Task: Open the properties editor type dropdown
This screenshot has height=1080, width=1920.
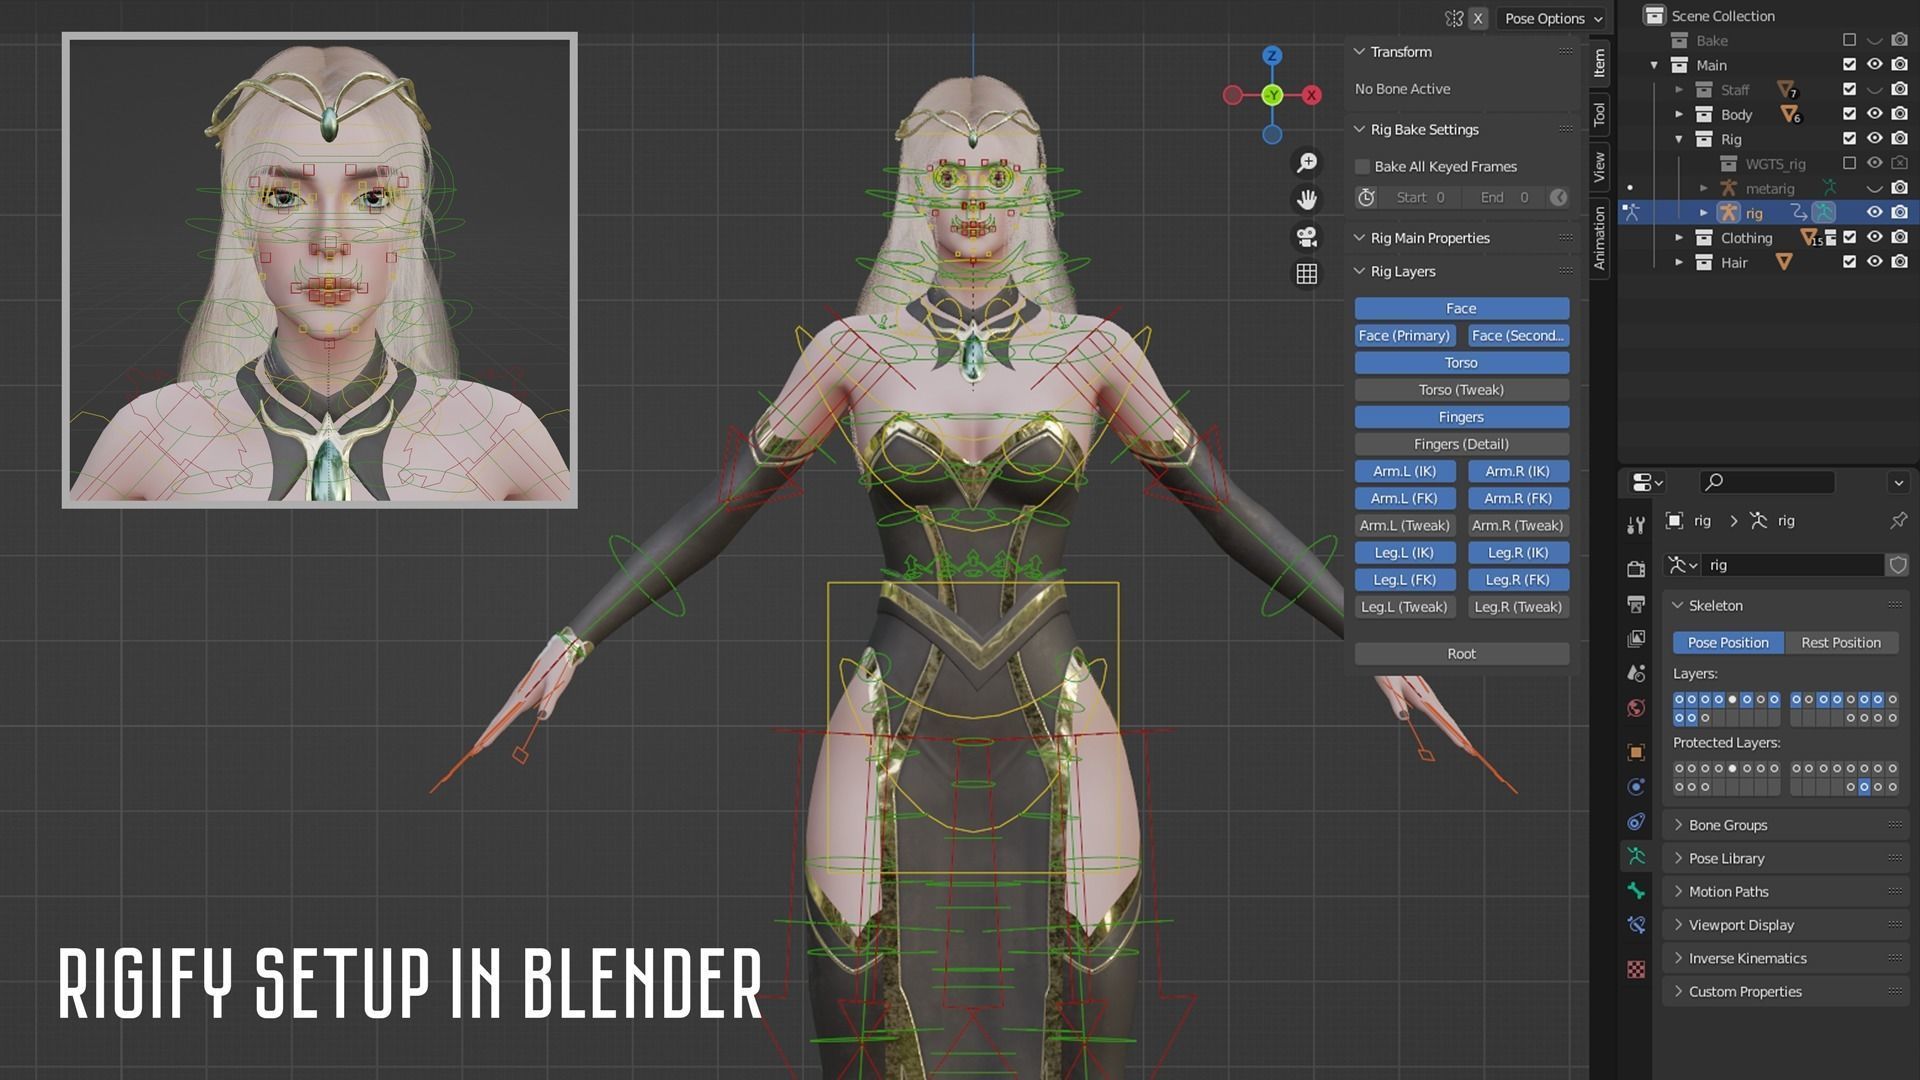Action: [1647, 482]
